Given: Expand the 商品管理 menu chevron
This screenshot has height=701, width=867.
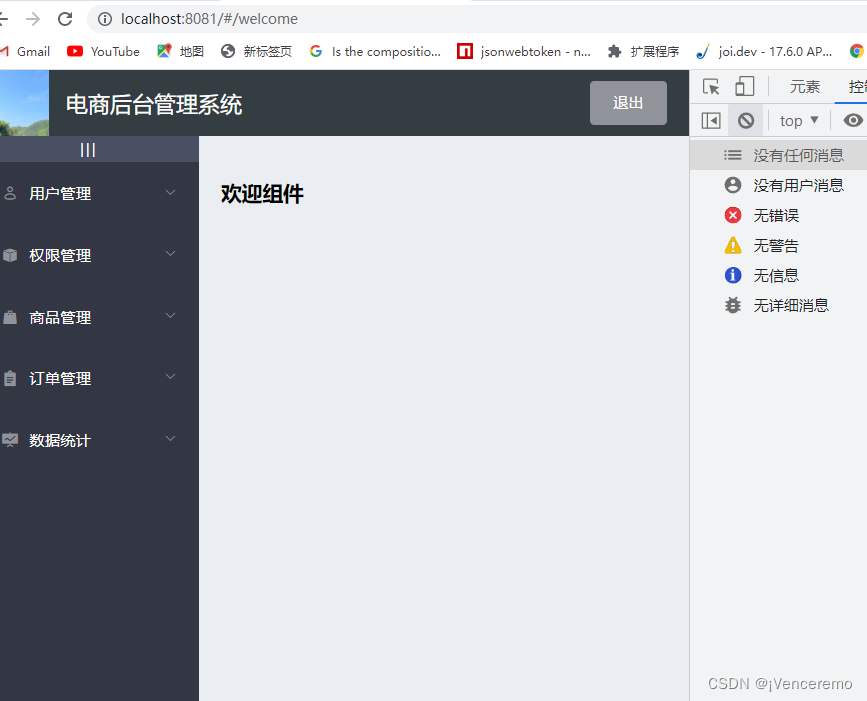Looking at the screenshot, I should (x=170, y=317).
